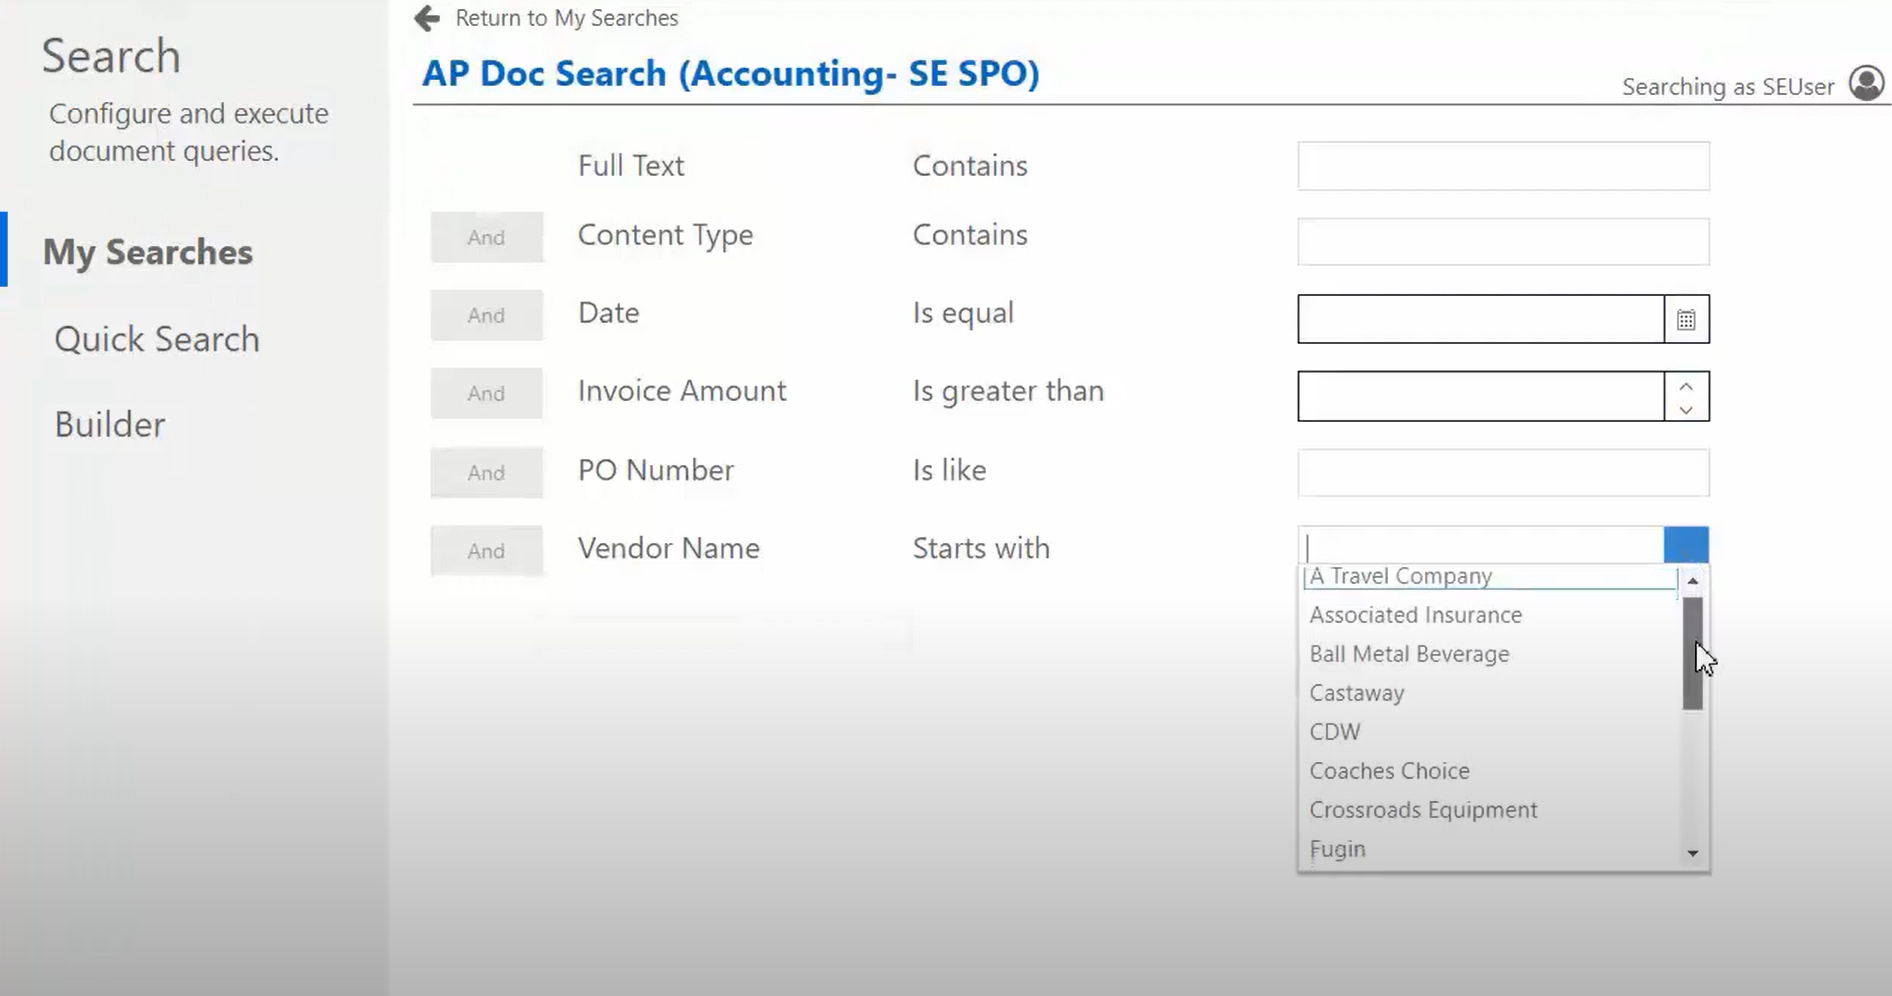Click the PO Number input field

tap(1503, 473)
